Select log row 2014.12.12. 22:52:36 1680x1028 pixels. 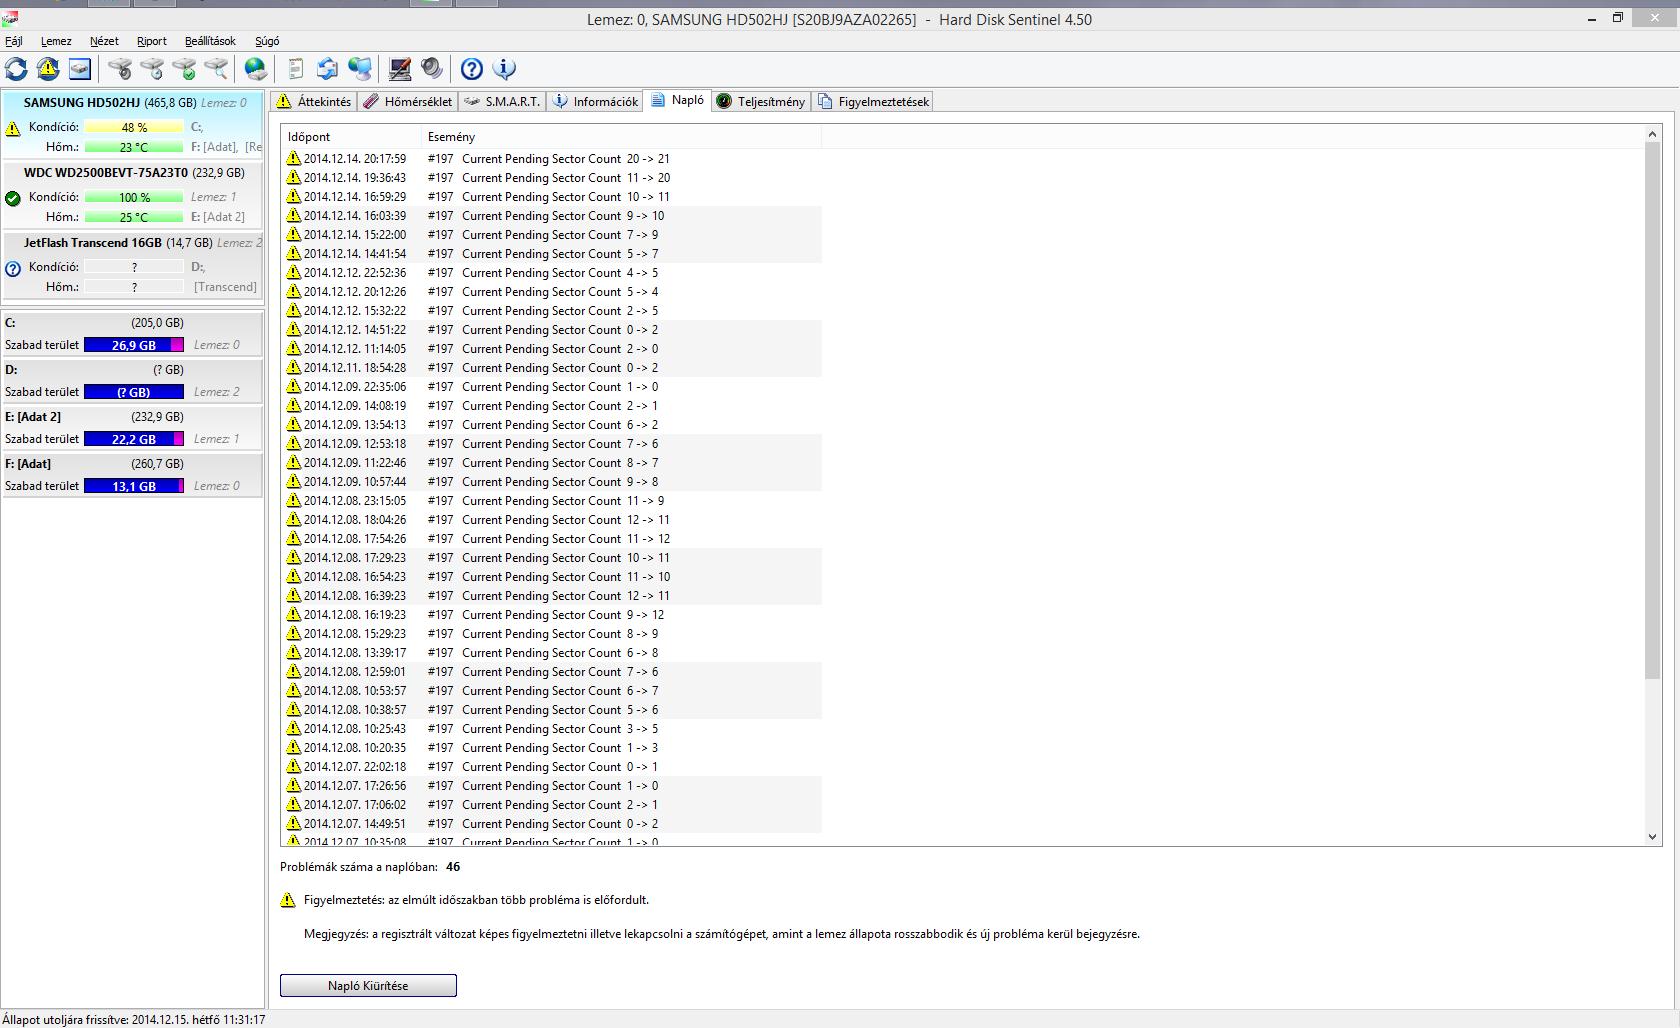click(552, 272)
